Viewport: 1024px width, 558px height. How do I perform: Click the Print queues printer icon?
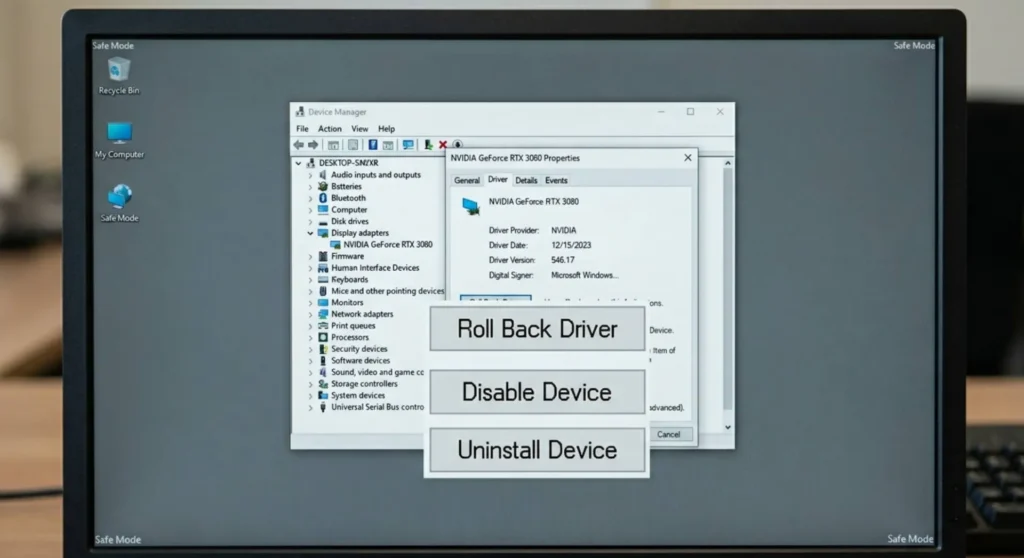(x=323, y=325)
